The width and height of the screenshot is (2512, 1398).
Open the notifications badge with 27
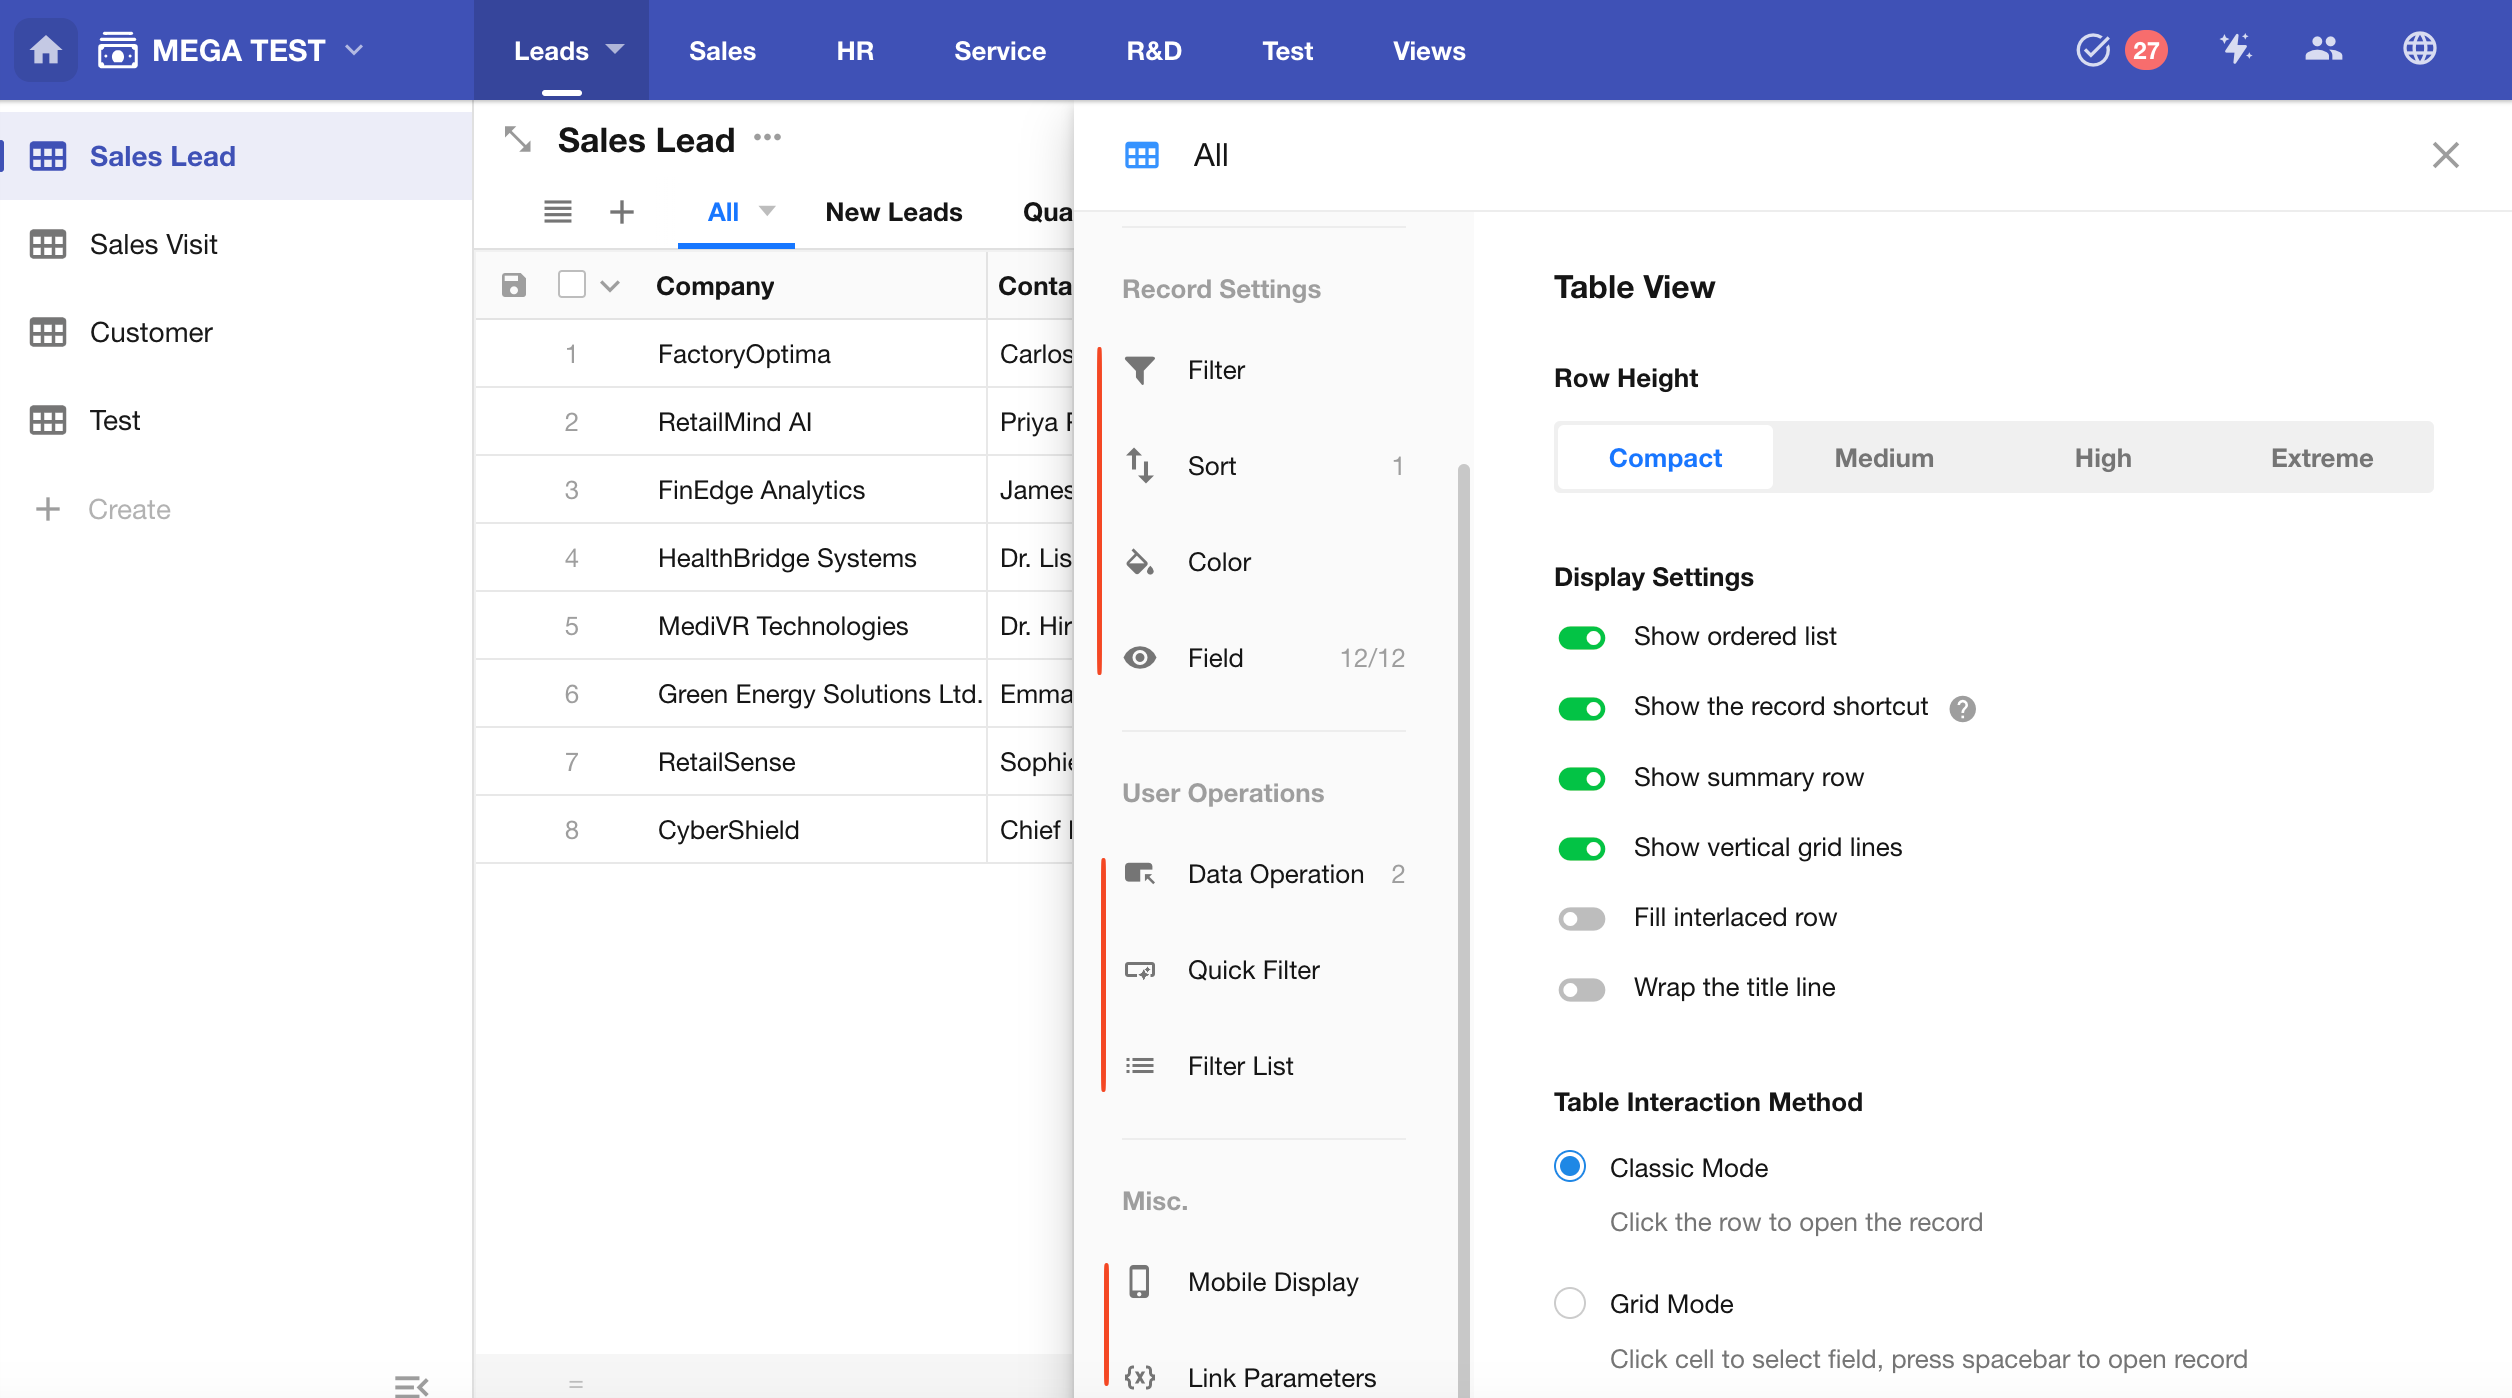pos(2146,50)
